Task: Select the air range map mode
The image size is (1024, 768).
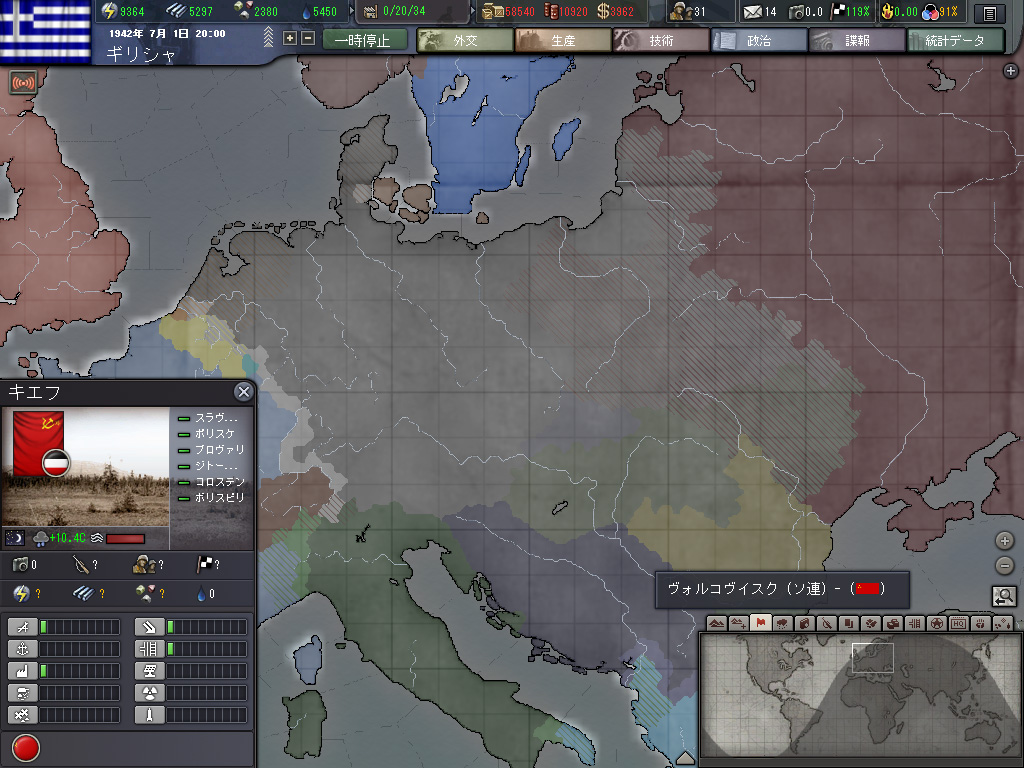Action: 1002,624
